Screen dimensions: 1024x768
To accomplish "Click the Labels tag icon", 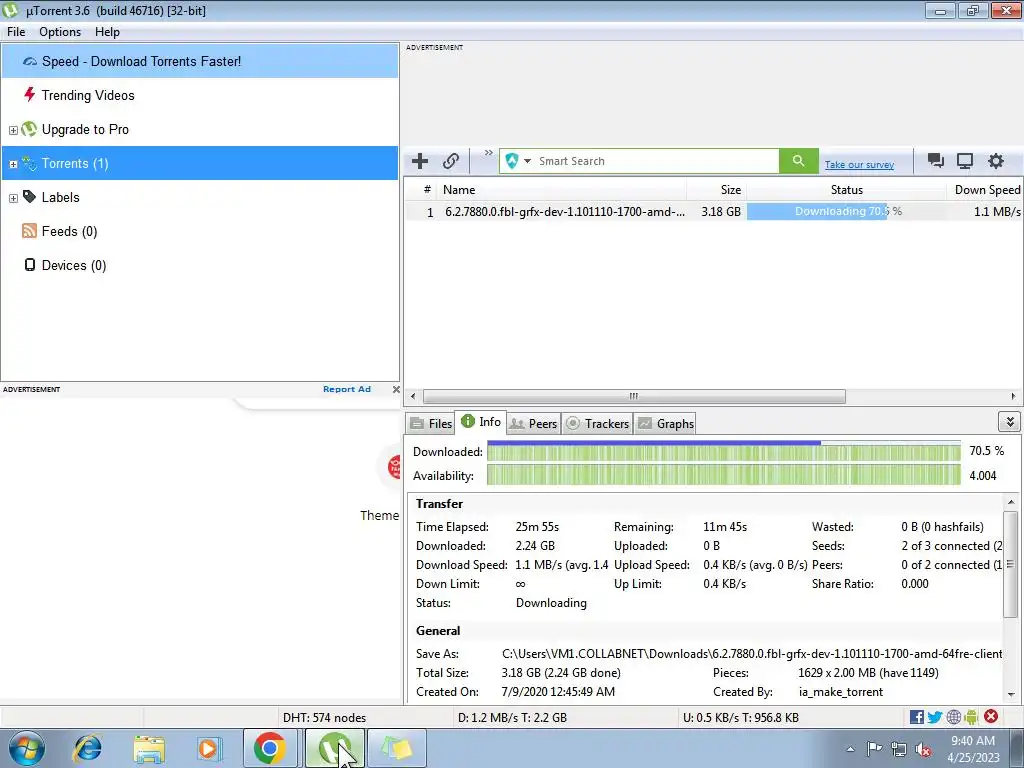I will tap(29, 197).
